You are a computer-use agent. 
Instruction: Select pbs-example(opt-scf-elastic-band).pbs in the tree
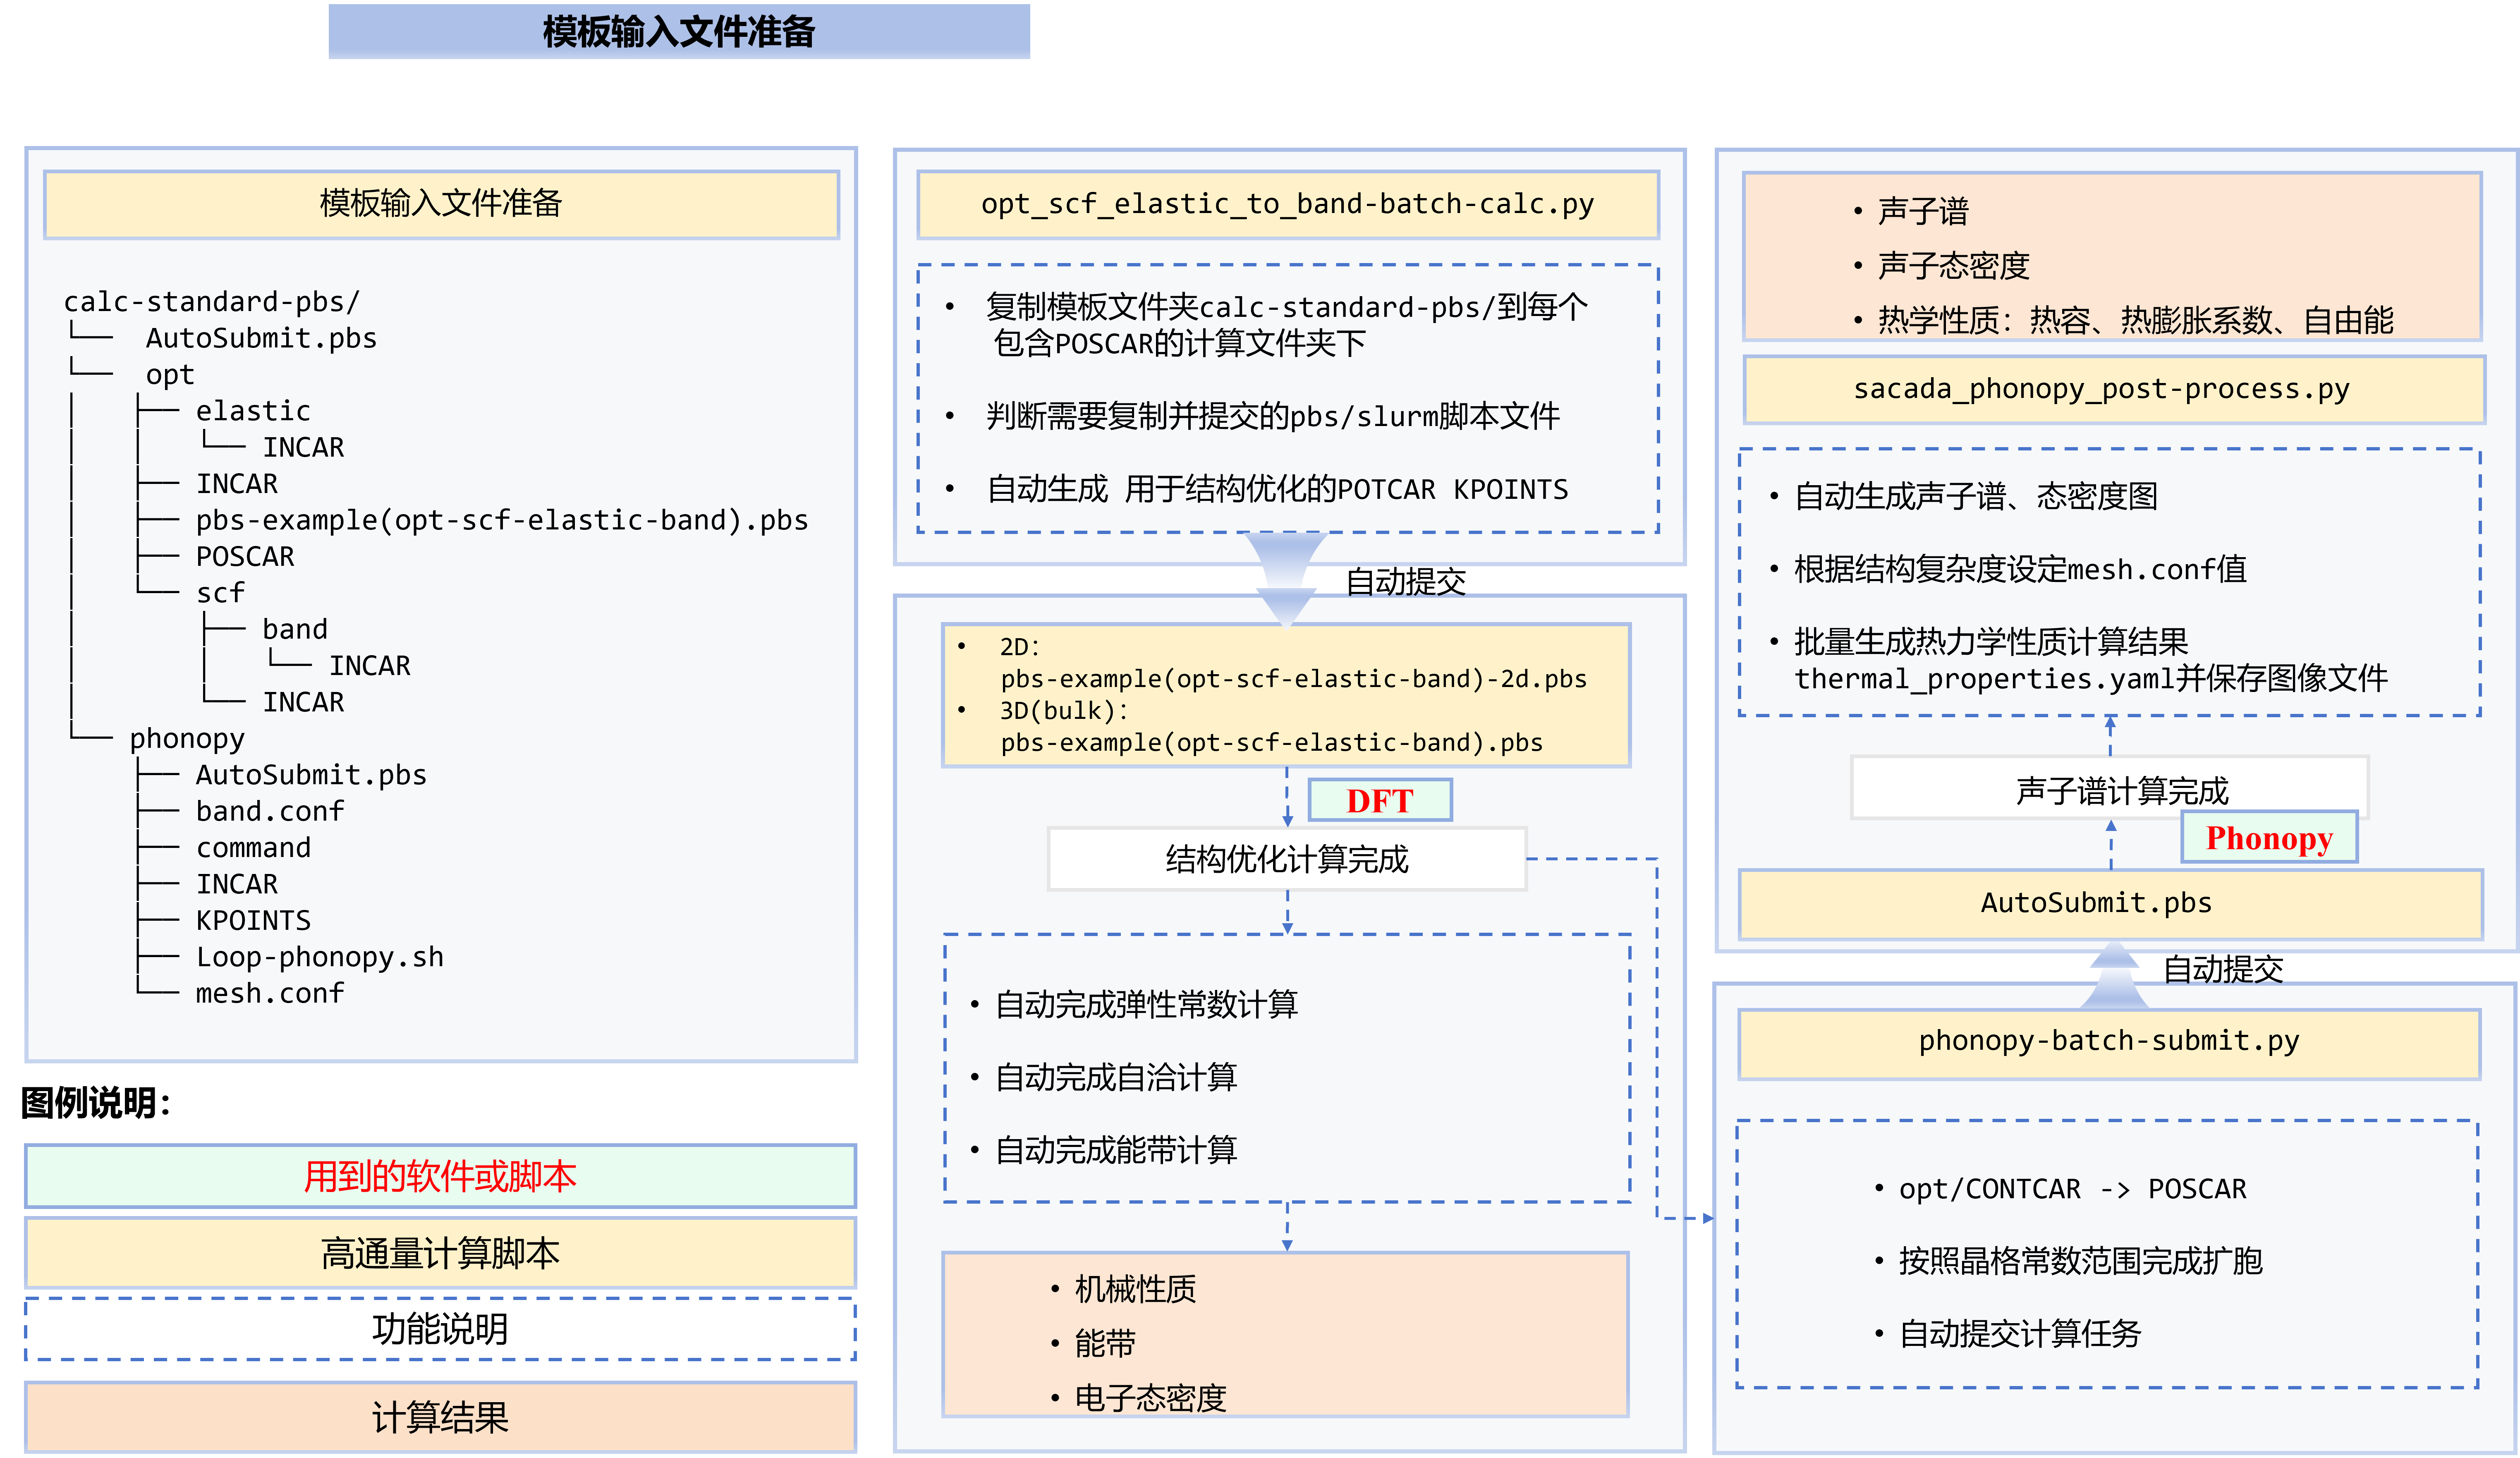pyautogui.click(x=502, y=520)
